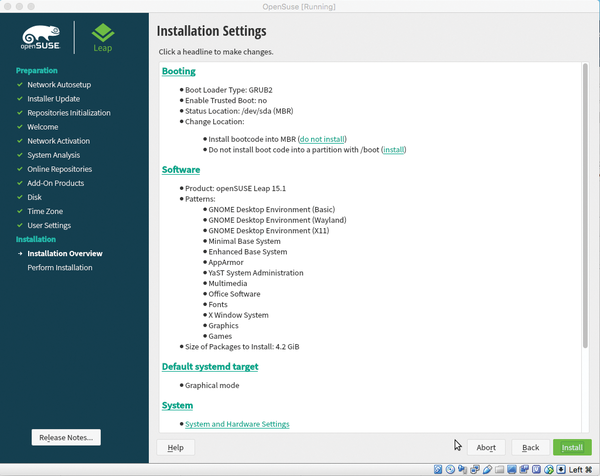600x476 pixels.
Task: Click 'Minimal Base System' pattern
Action: point(245,241)
